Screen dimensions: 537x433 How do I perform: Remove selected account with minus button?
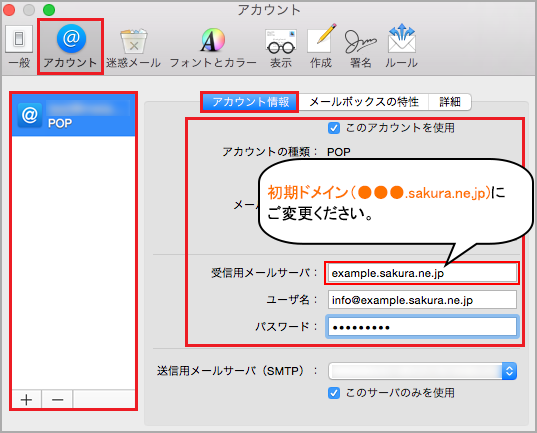57,399
